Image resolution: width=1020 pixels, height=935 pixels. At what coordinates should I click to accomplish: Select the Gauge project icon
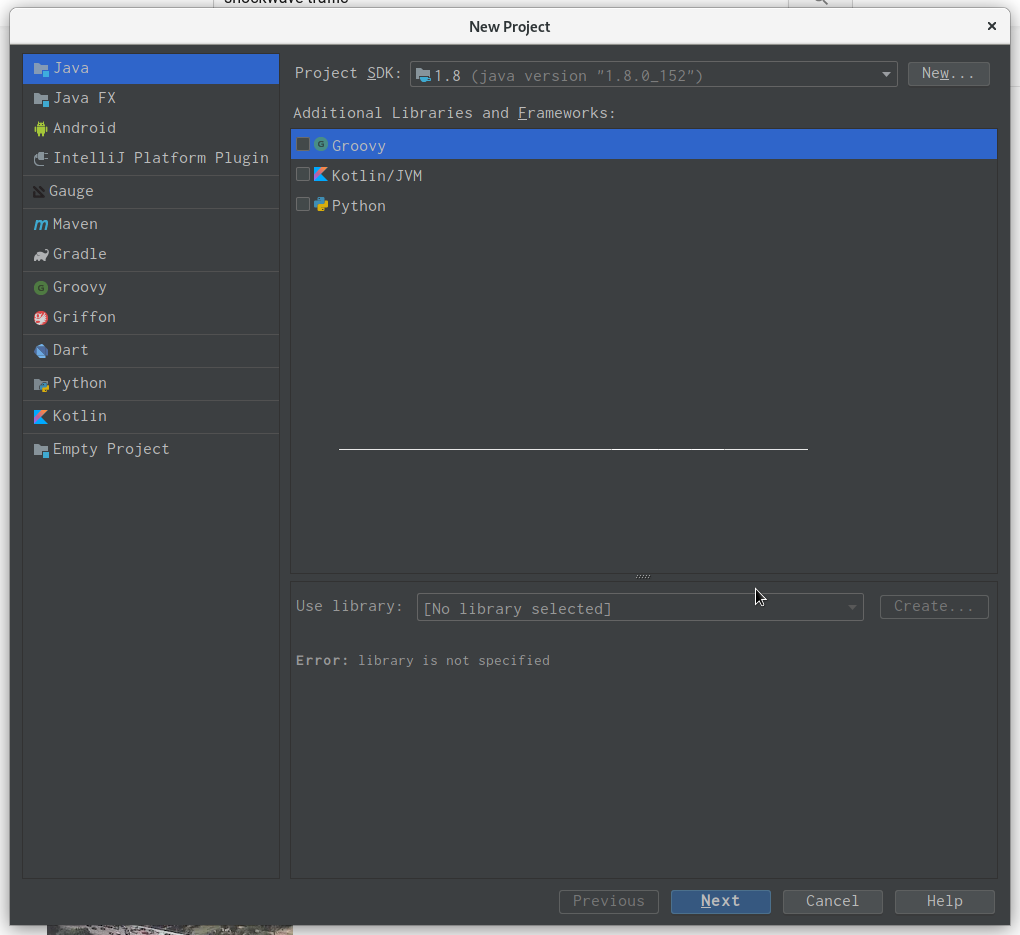(39, 192)
